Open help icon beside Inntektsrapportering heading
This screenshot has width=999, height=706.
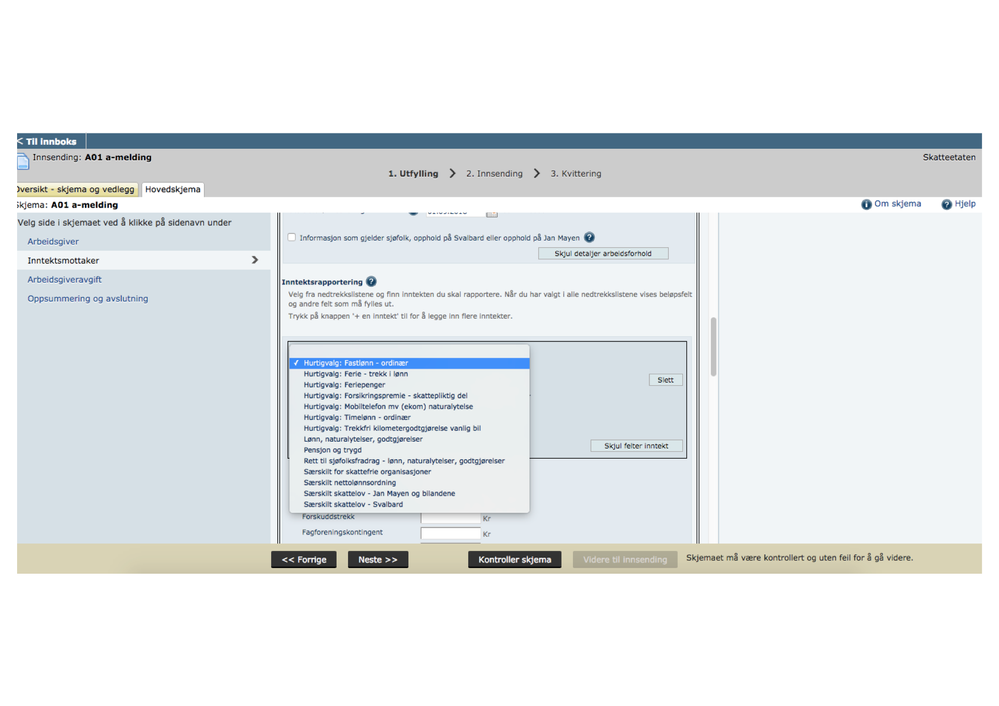(371, 282)
